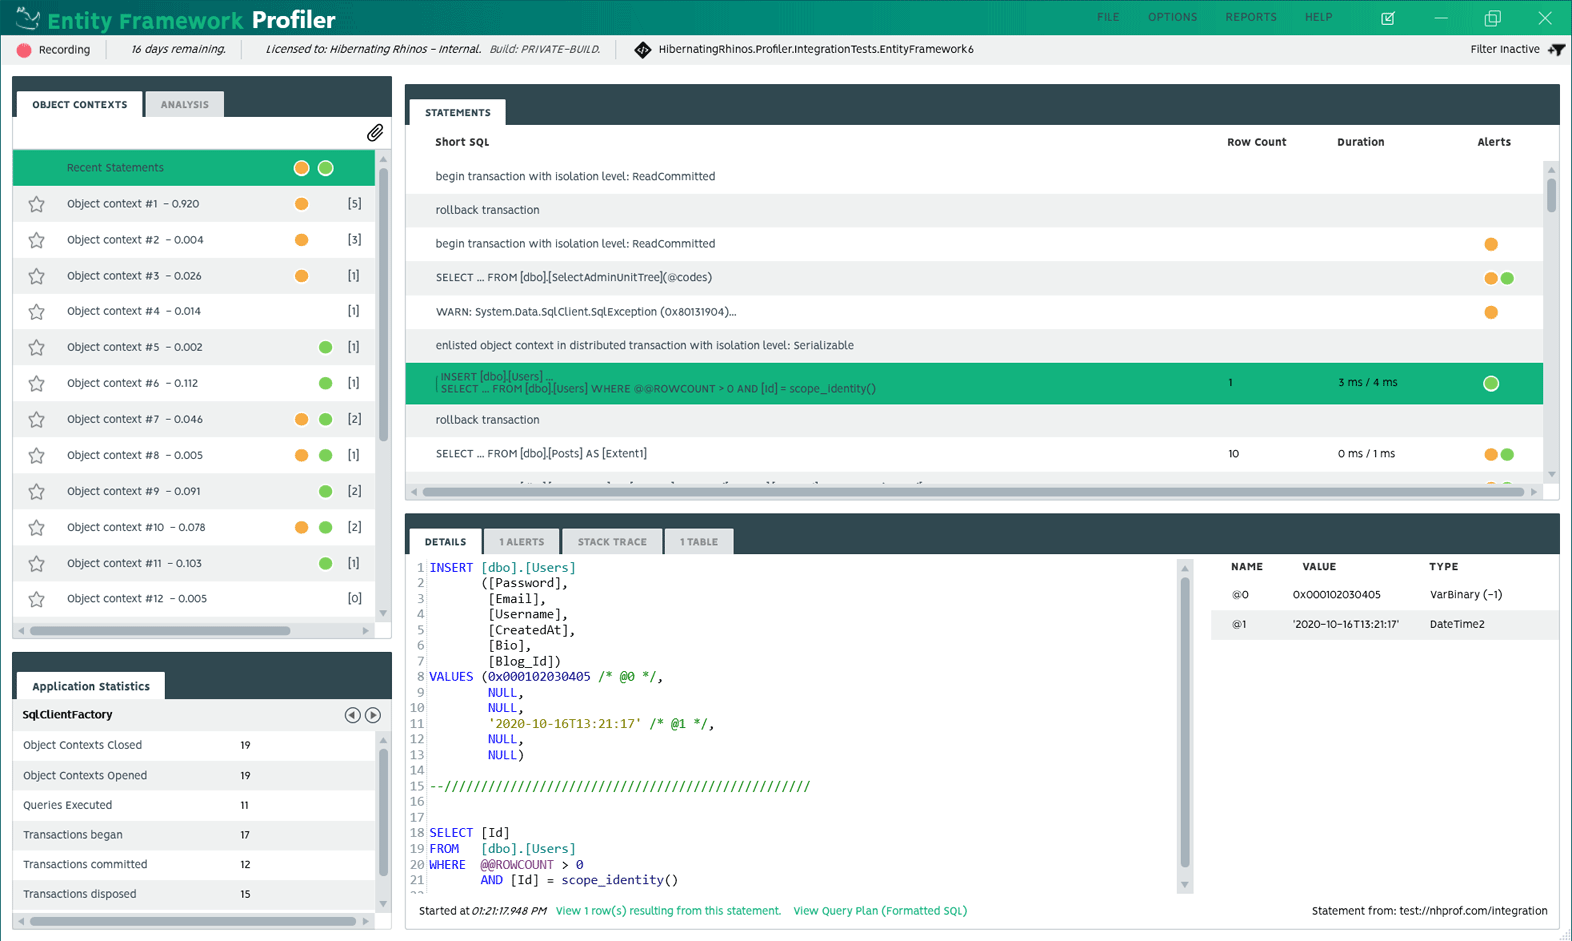
Task: Click the object contexts vertical scrollbar
Action: 383,305
